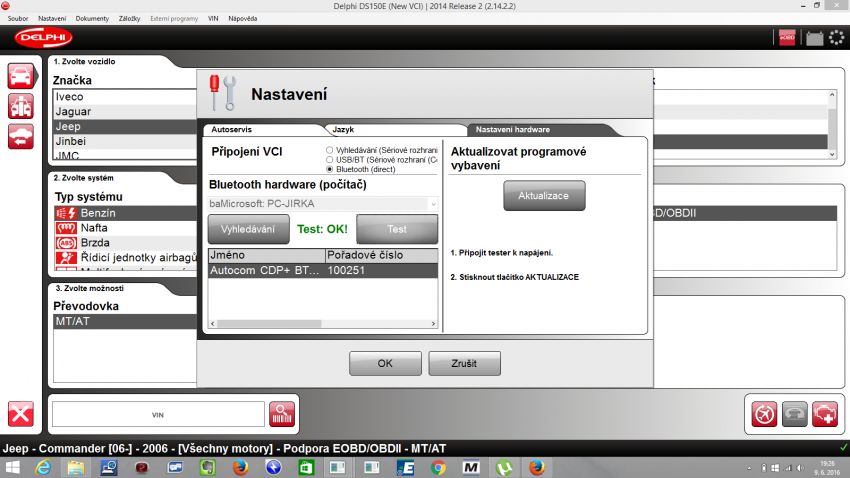Click the Test button
850x478 pixels.
coord(397,229)
